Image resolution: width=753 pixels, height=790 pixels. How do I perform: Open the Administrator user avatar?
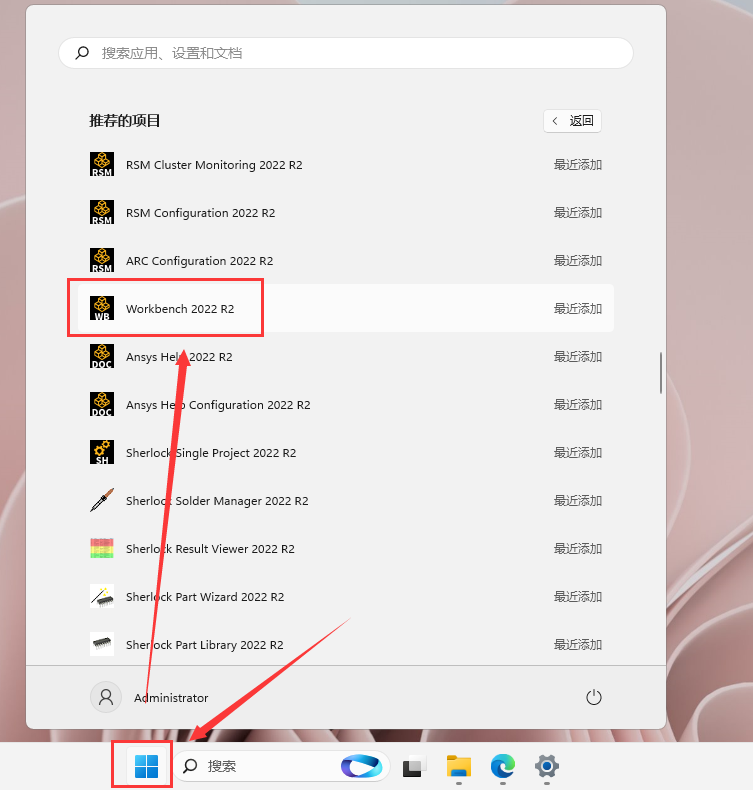coord(106,697)
